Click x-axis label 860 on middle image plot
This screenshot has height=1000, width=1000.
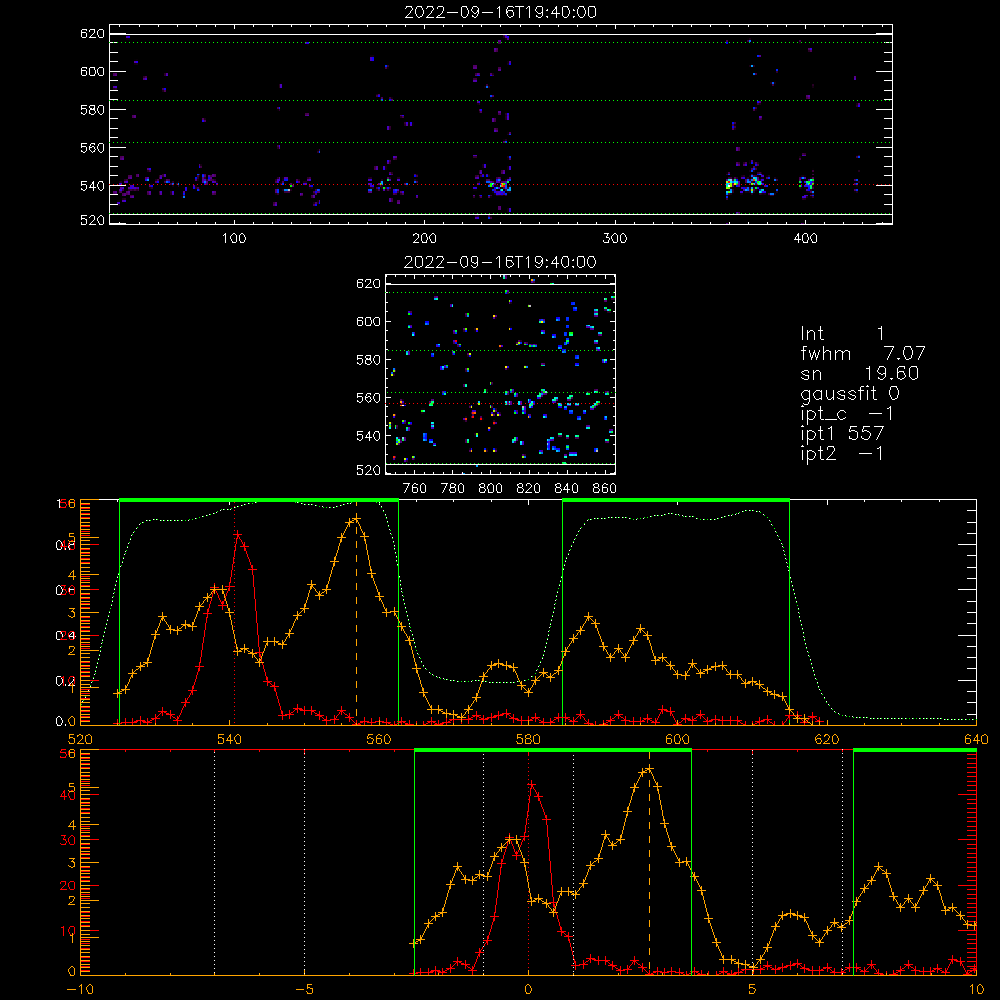pyautogui.click(x=605, y=489)
